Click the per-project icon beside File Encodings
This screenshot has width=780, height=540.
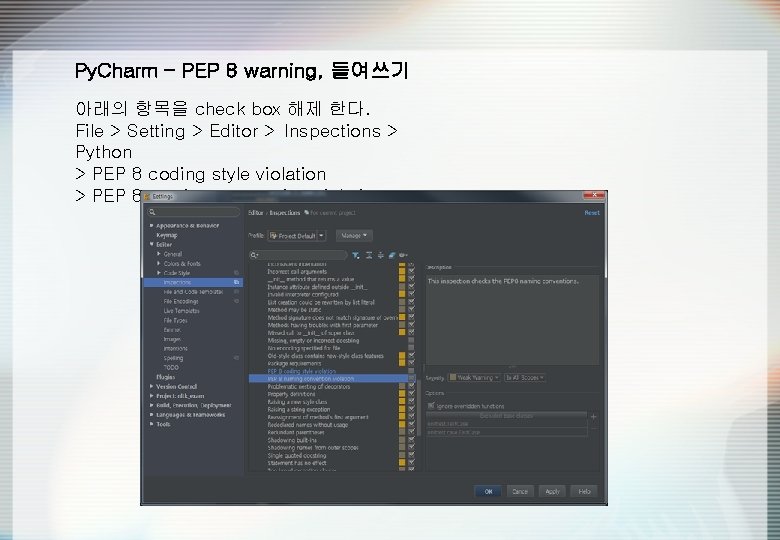tap(236, 301)
